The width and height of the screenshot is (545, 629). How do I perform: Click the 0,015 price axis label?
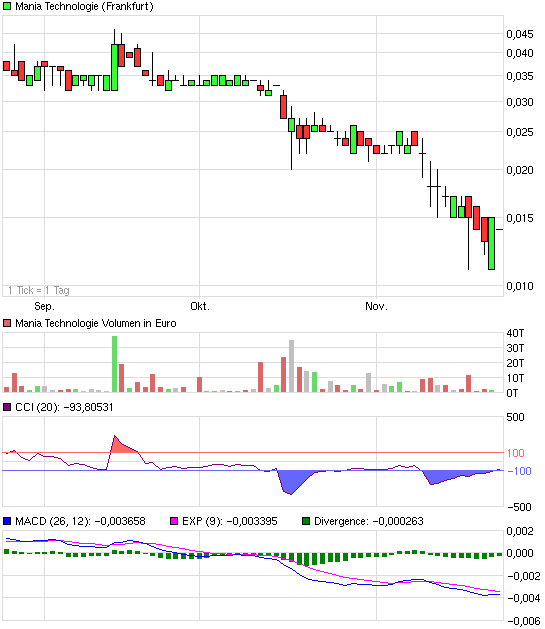[520, 218]
